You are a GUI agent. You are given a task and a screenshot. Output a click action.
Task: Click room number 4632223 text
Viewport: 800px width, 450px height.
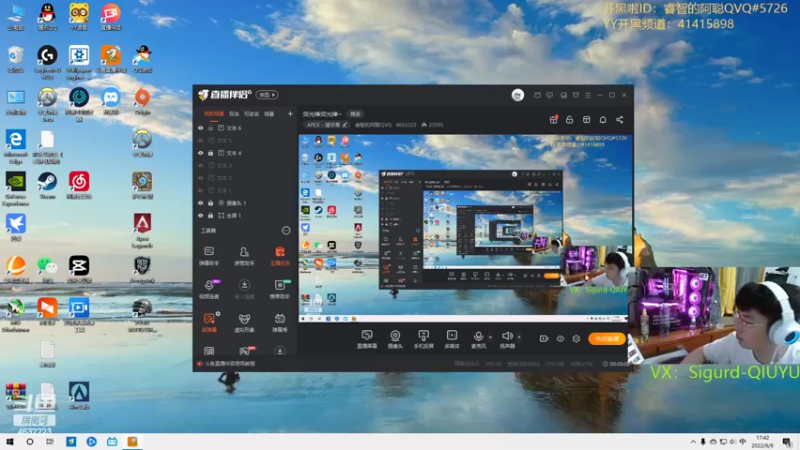tap(406, 125)
